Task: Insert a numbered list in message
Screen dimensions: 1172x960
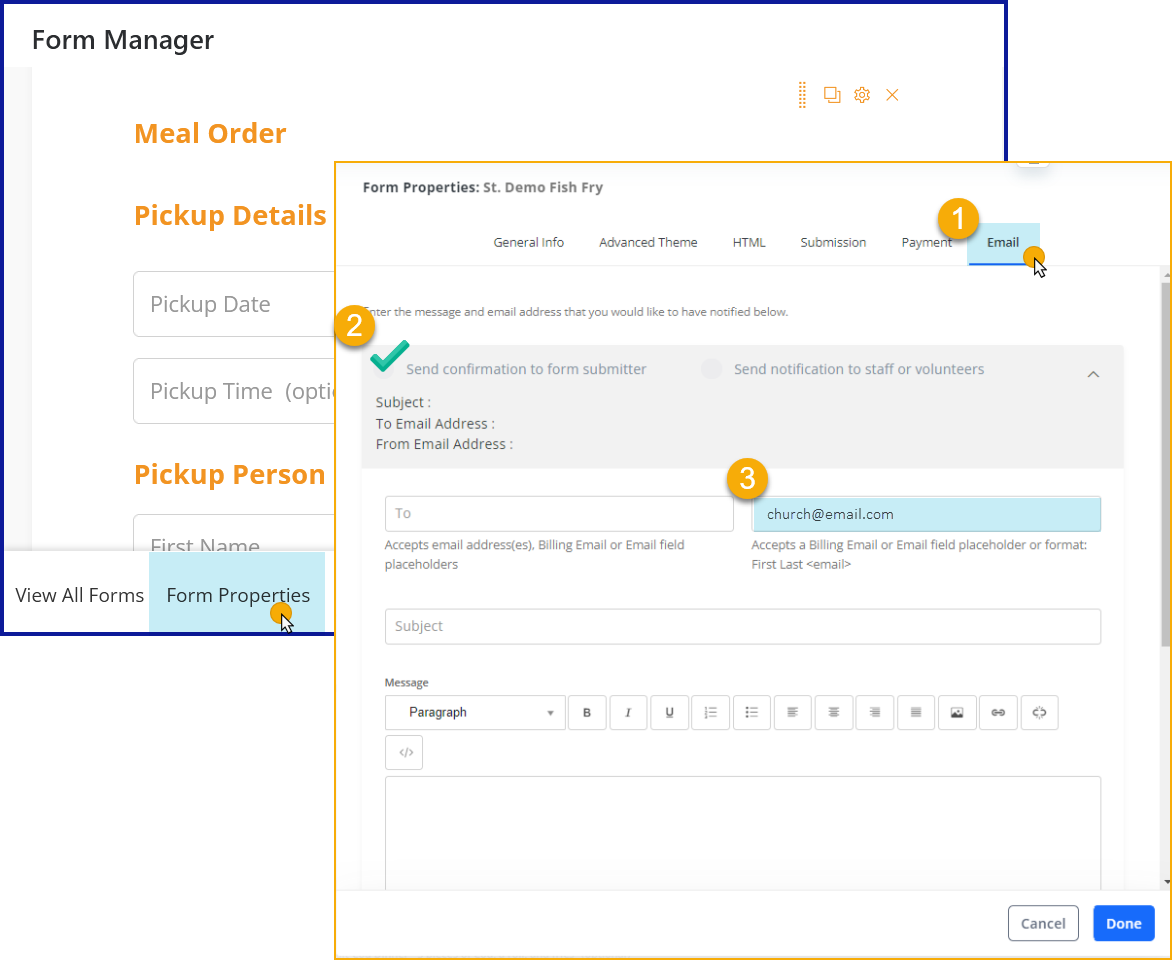Action: point(710,712)
